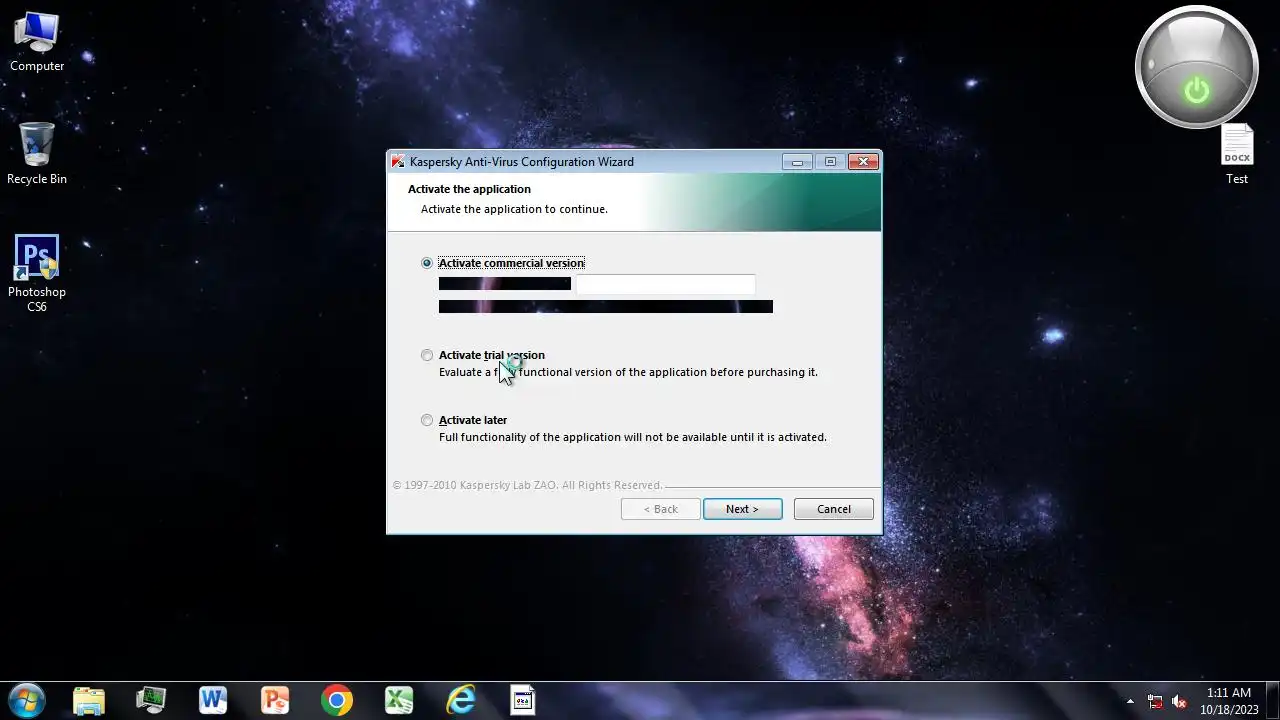This screenshot has height=720, width=1280.
Task: Click the network status tray icon
Action: pos(1155,701)
